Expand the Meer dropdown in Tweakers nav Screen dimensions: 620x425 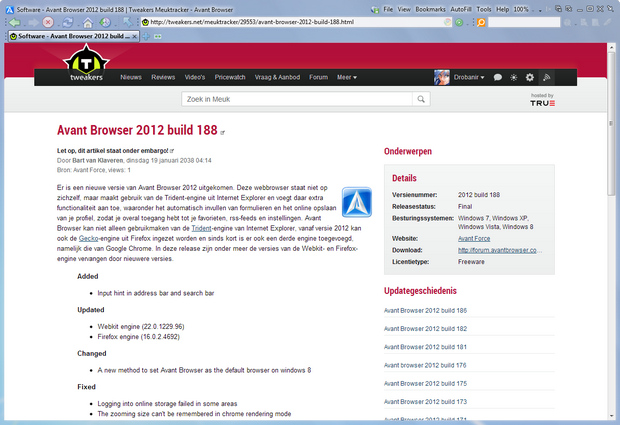[347, 77]
